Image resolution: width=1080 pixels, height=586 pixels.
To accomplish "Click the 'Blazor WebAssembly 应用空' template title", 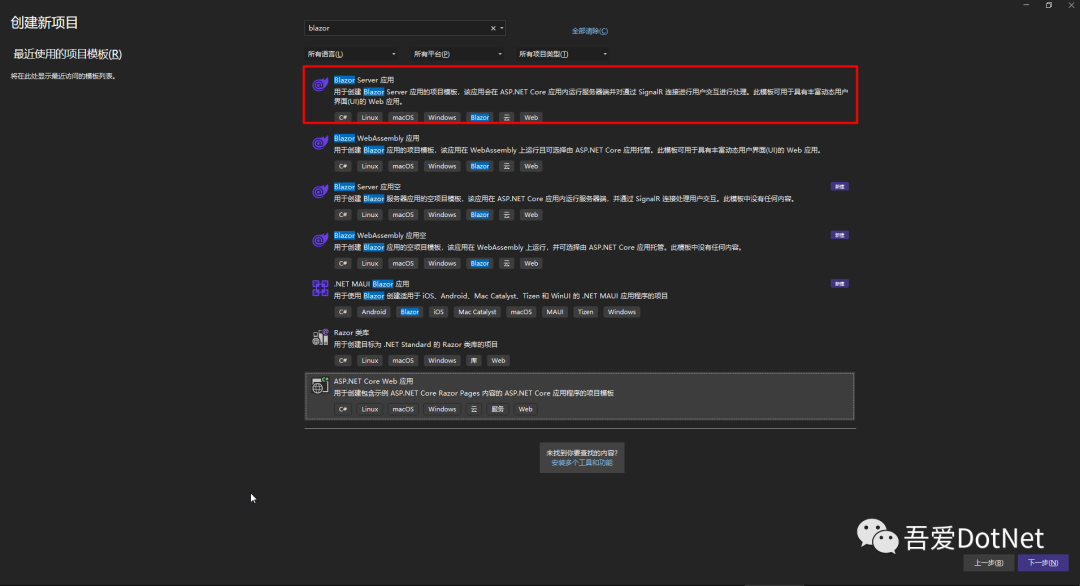I will [380, 236].
